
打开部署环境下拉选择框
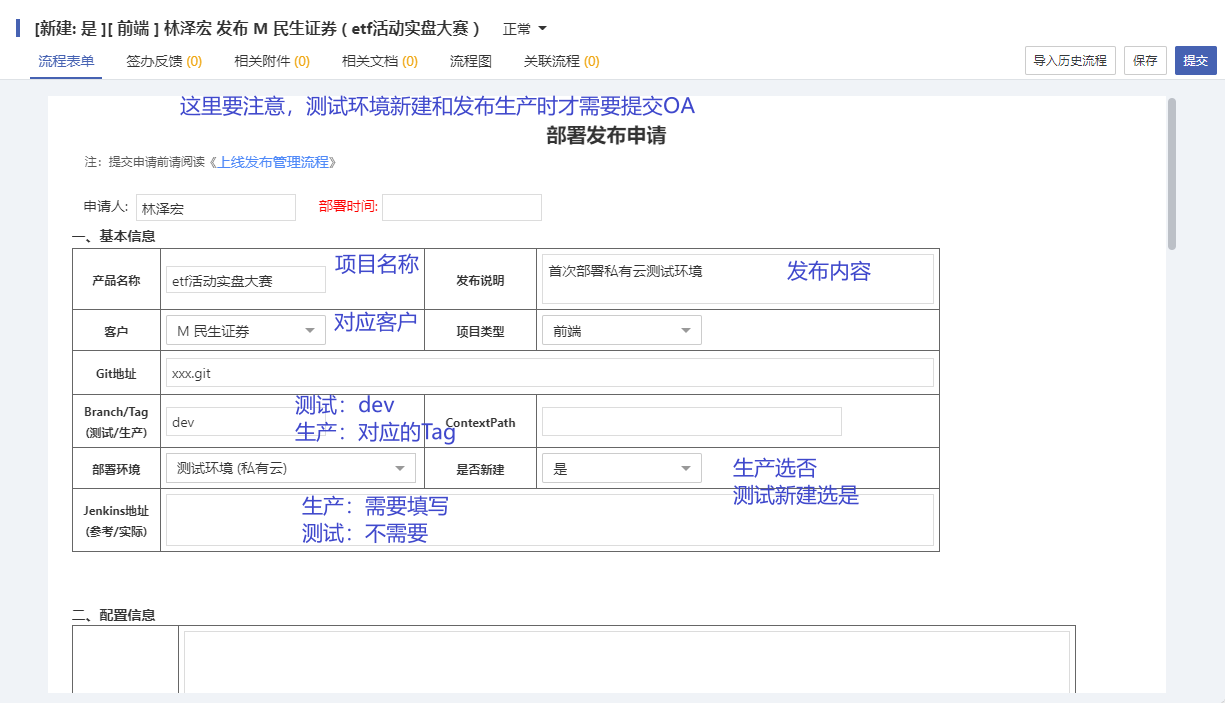[x=290, y=467]
